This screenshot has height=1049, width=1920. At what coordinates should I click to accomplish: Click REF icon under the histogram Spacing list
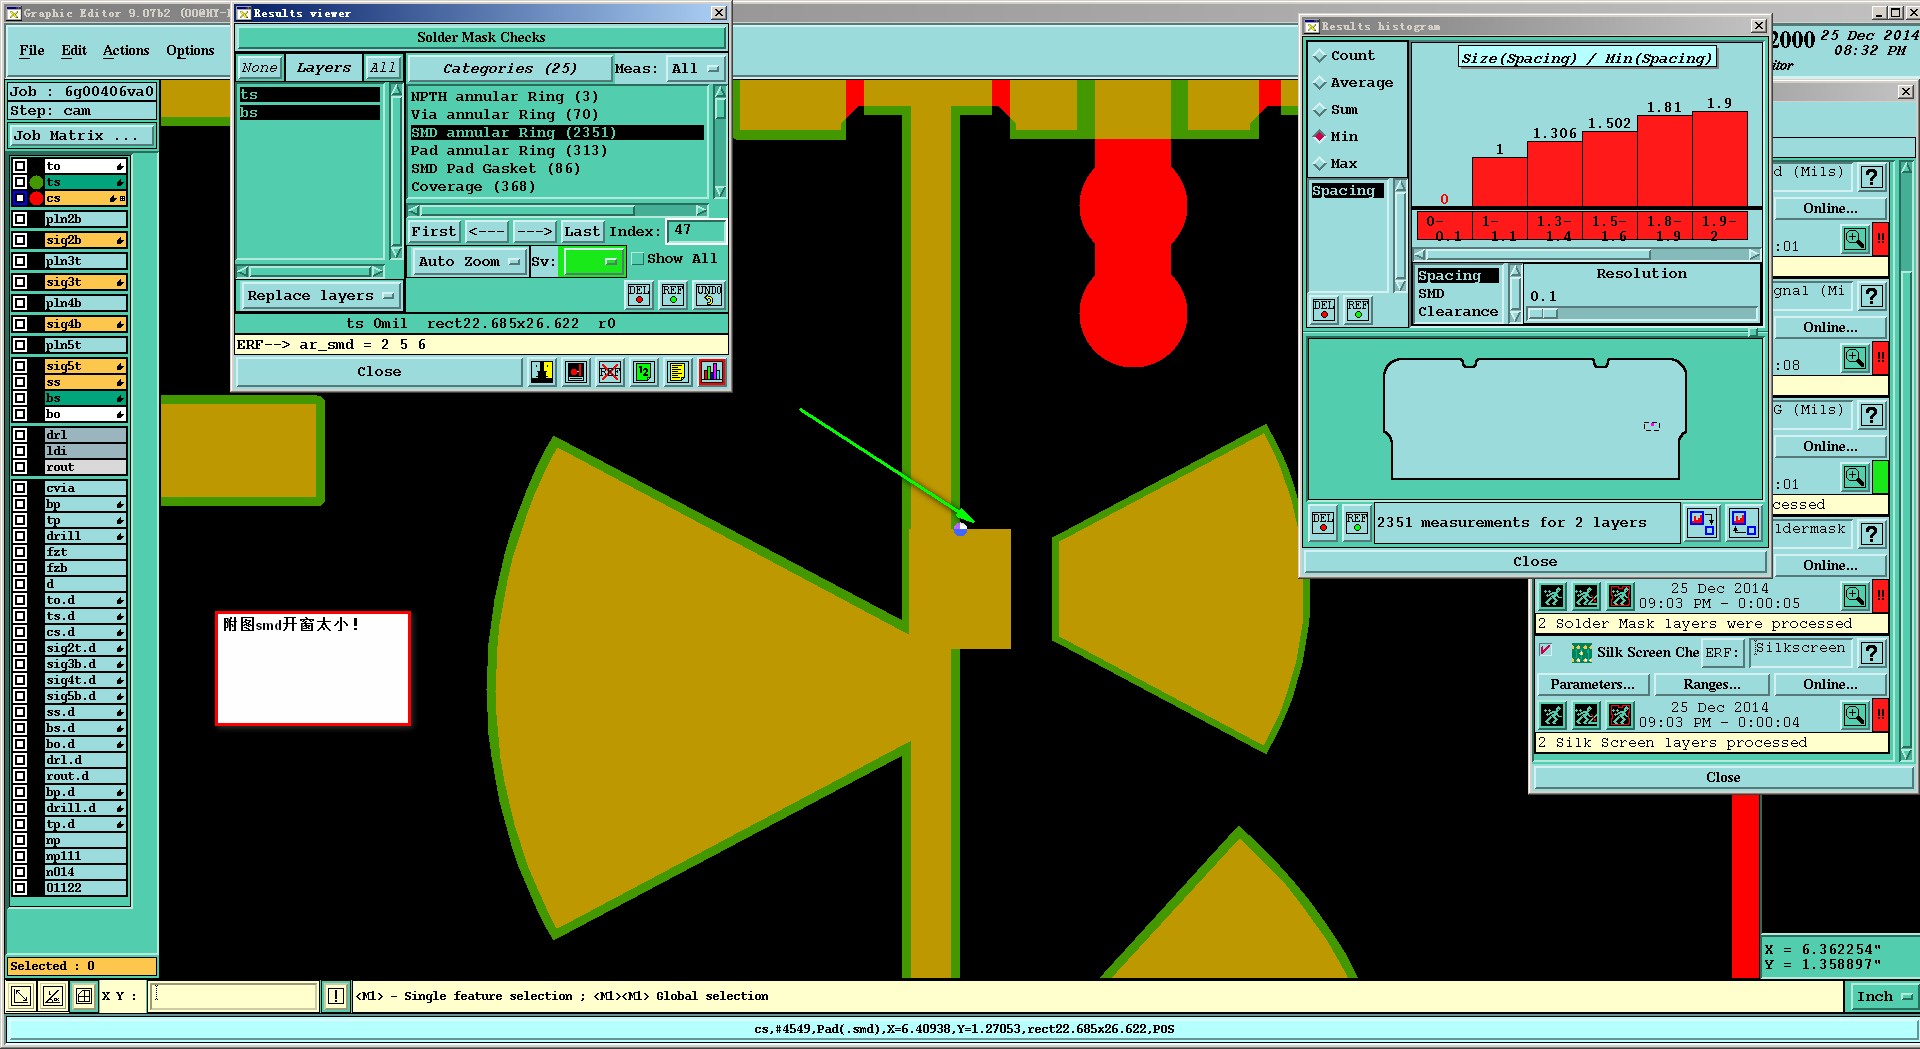[x=1358, y=310]
